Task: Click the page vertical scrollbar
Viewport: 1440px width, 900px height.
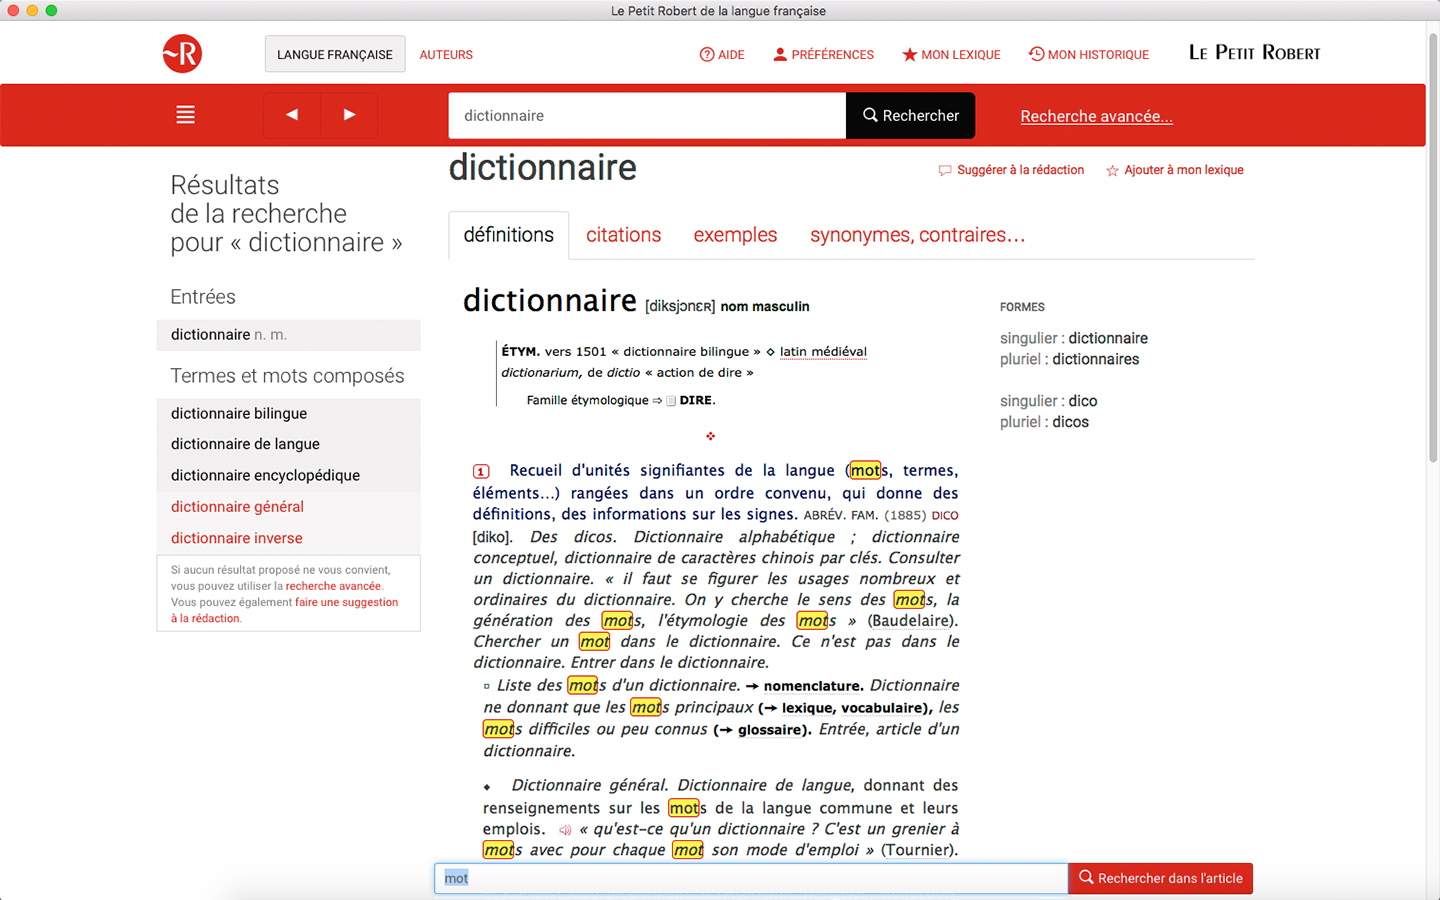Action: pyautogui.click(x=1432, y=250)
